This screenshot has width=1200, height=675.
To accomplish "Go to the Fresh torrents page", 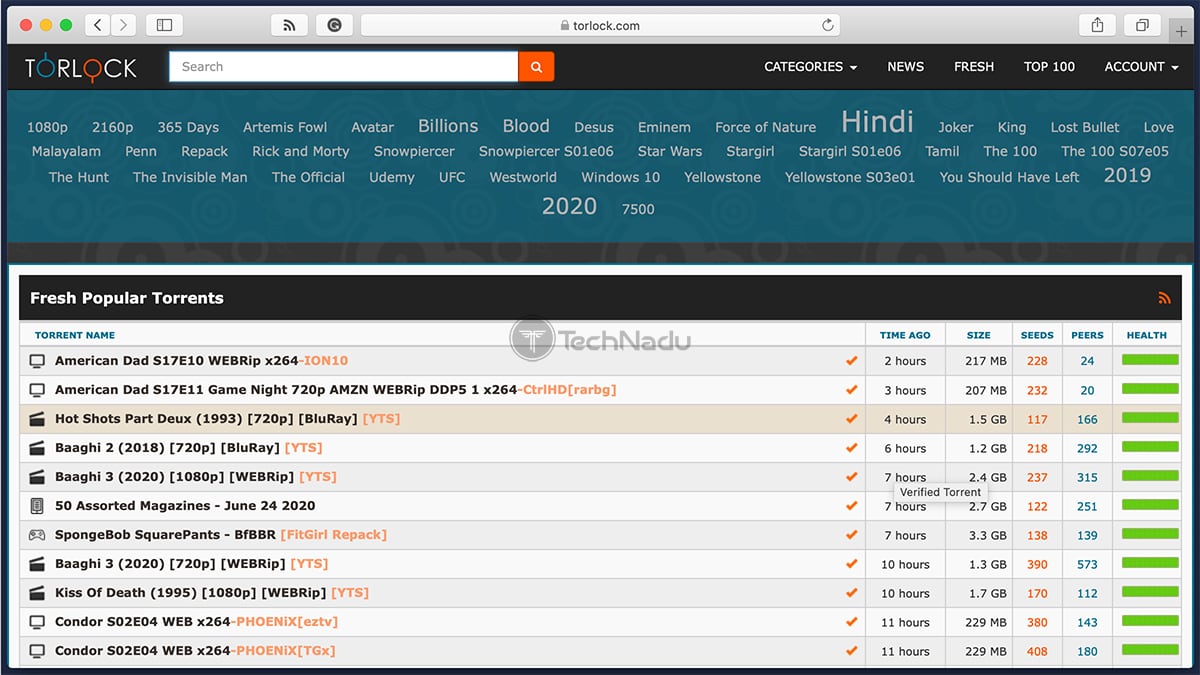I will point(974,67).
